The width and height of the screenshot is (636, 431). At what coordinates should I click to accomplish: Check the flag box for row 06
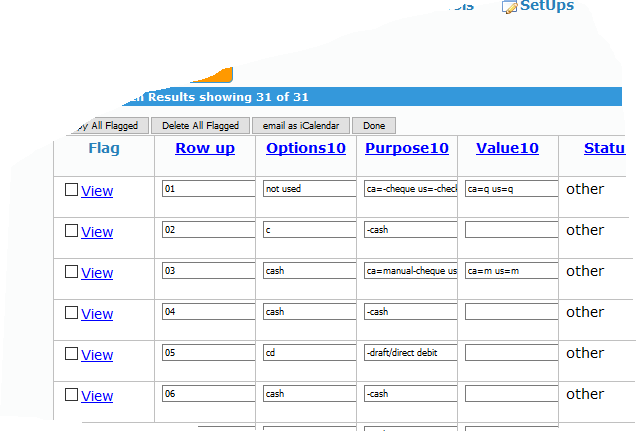pos(71,395)
